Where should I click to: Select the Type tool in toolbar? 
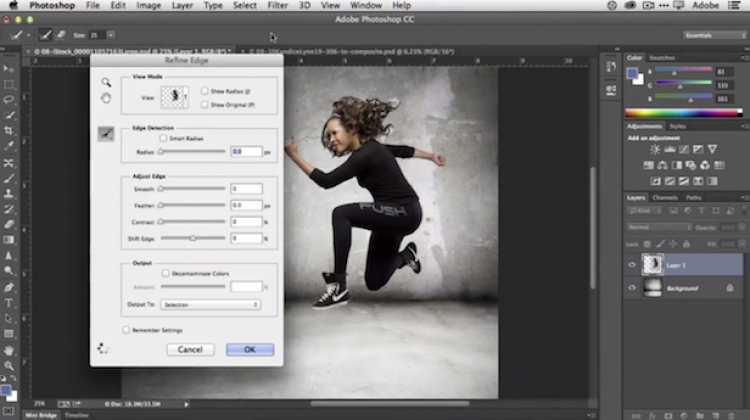coord(9,302)
